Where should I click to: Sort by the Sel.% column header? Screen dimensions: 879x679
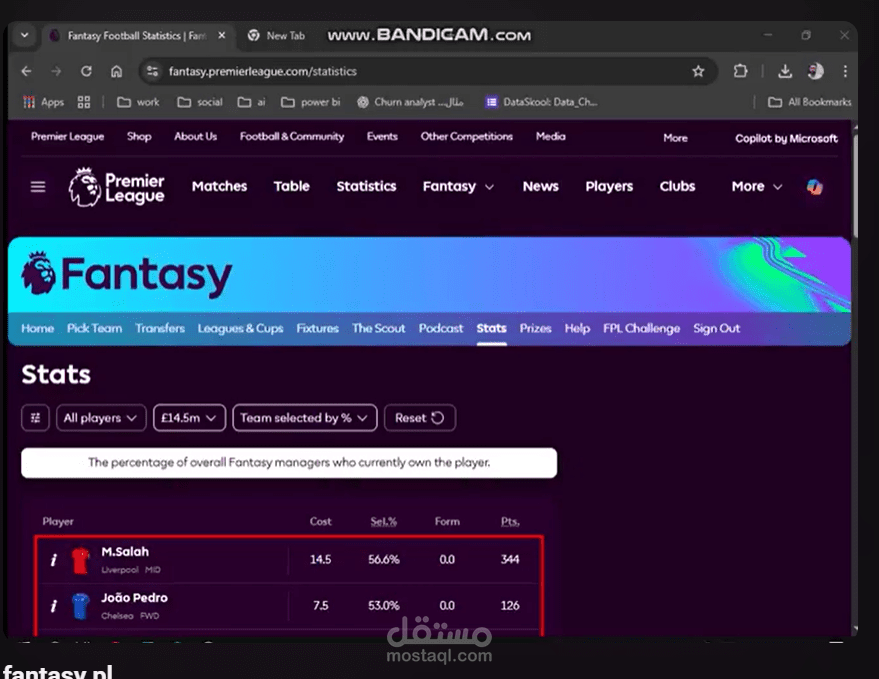(383, 521)
